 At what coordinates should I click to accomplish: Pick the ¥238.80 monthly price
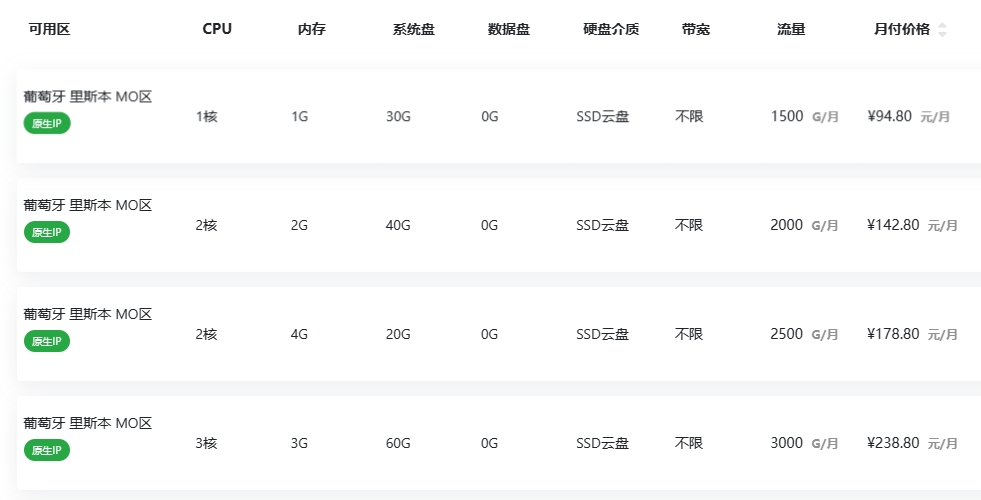893,443
